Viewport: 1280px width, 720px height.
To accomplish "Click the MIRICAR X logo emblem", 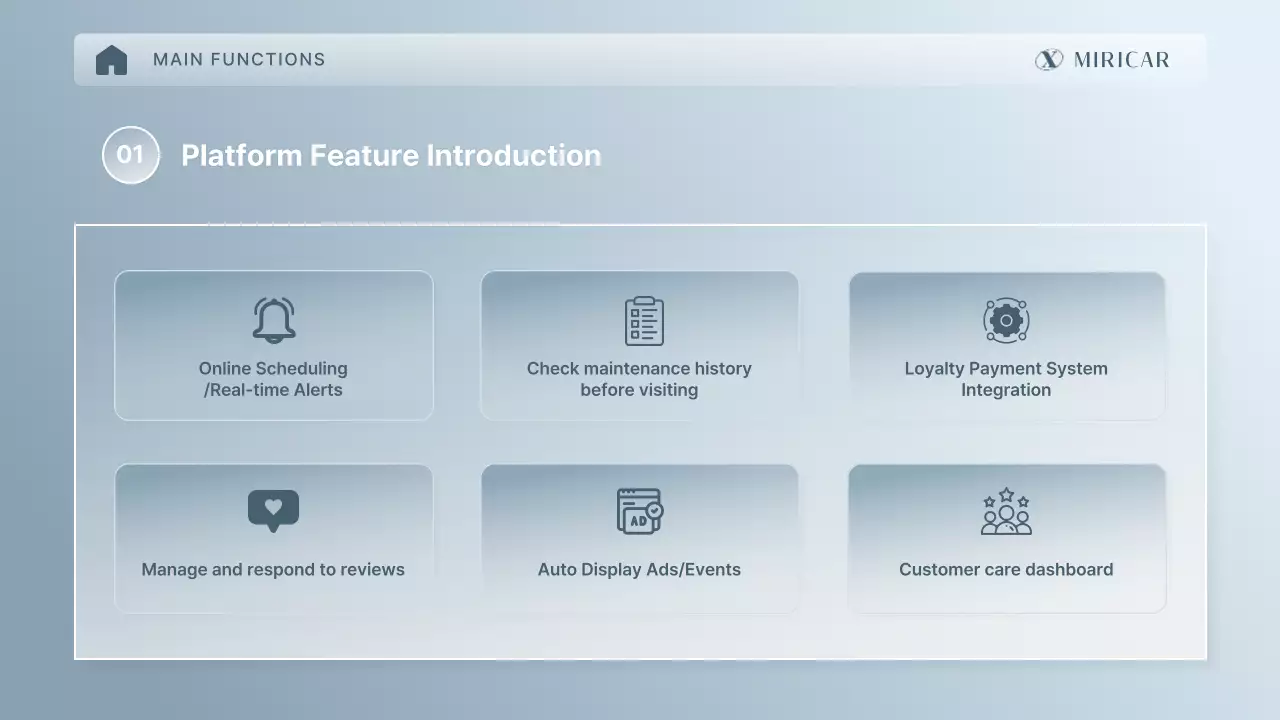I will point(1048,60).
